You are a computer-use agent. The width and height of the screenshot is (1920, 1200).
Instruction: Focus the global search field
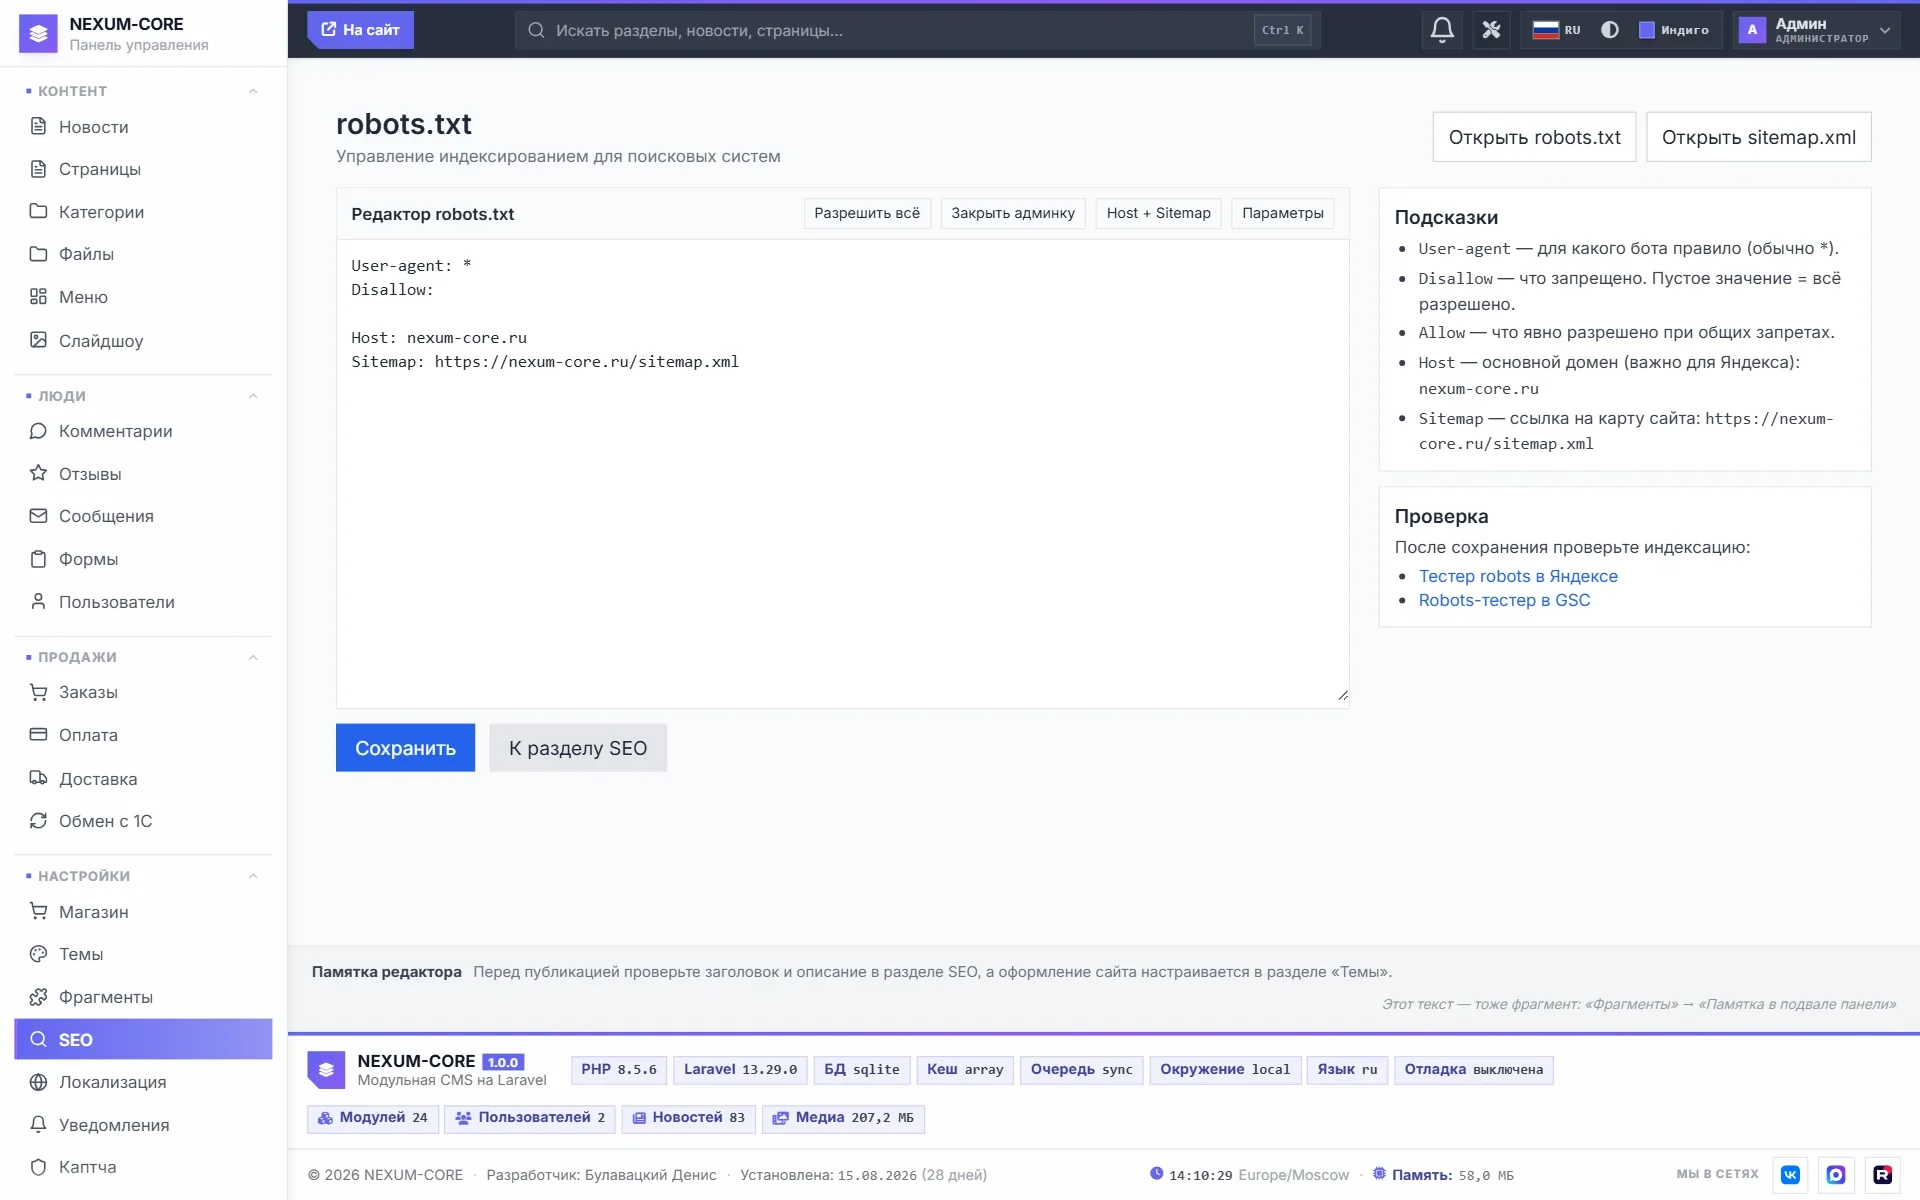[x=917, y=30]
